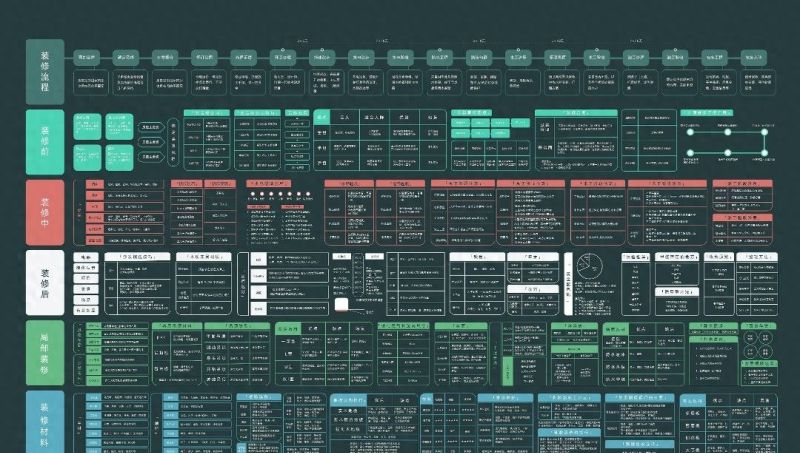This screenshot has height=453, width=800.
Task: Open the teal 装修前 category block
Action: point(45,142)
